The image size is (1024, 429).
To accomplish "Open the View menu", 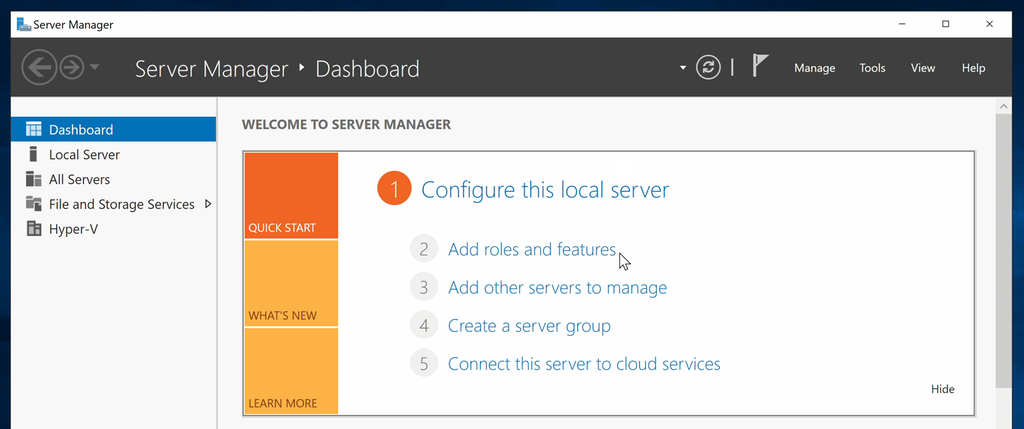I will 923,68.
